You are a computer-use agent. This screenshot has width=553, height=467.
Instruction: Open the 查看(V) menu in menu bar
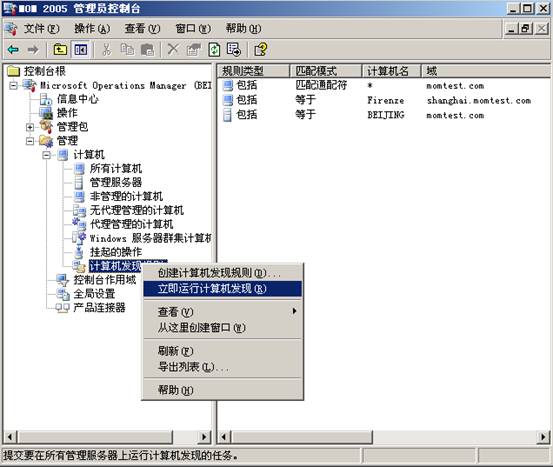click(142, 29)
